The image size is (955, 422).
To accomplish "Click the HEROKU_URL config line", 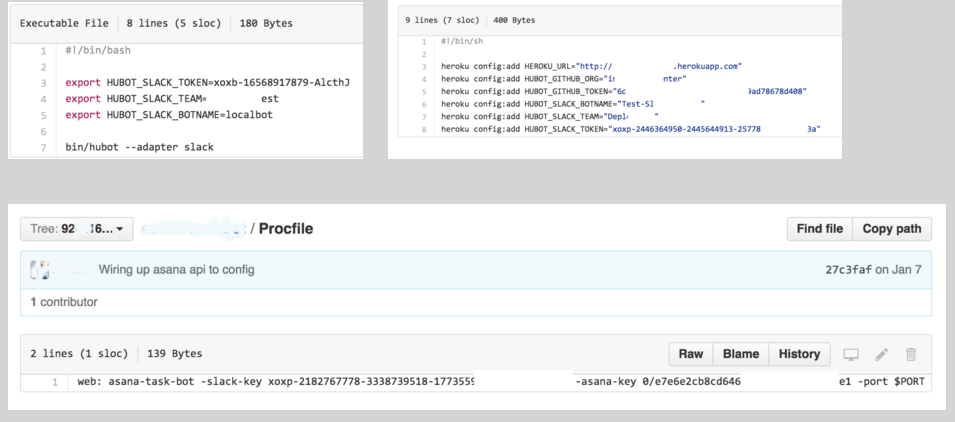I will [x=590, y=66].
